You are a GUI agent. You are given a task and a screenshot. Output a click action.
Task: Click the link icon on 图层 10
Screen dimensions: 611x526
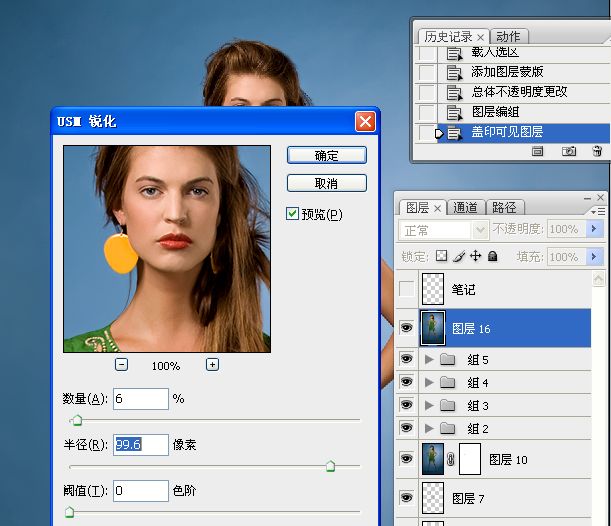pyautogui.click(x=451, y=459)
